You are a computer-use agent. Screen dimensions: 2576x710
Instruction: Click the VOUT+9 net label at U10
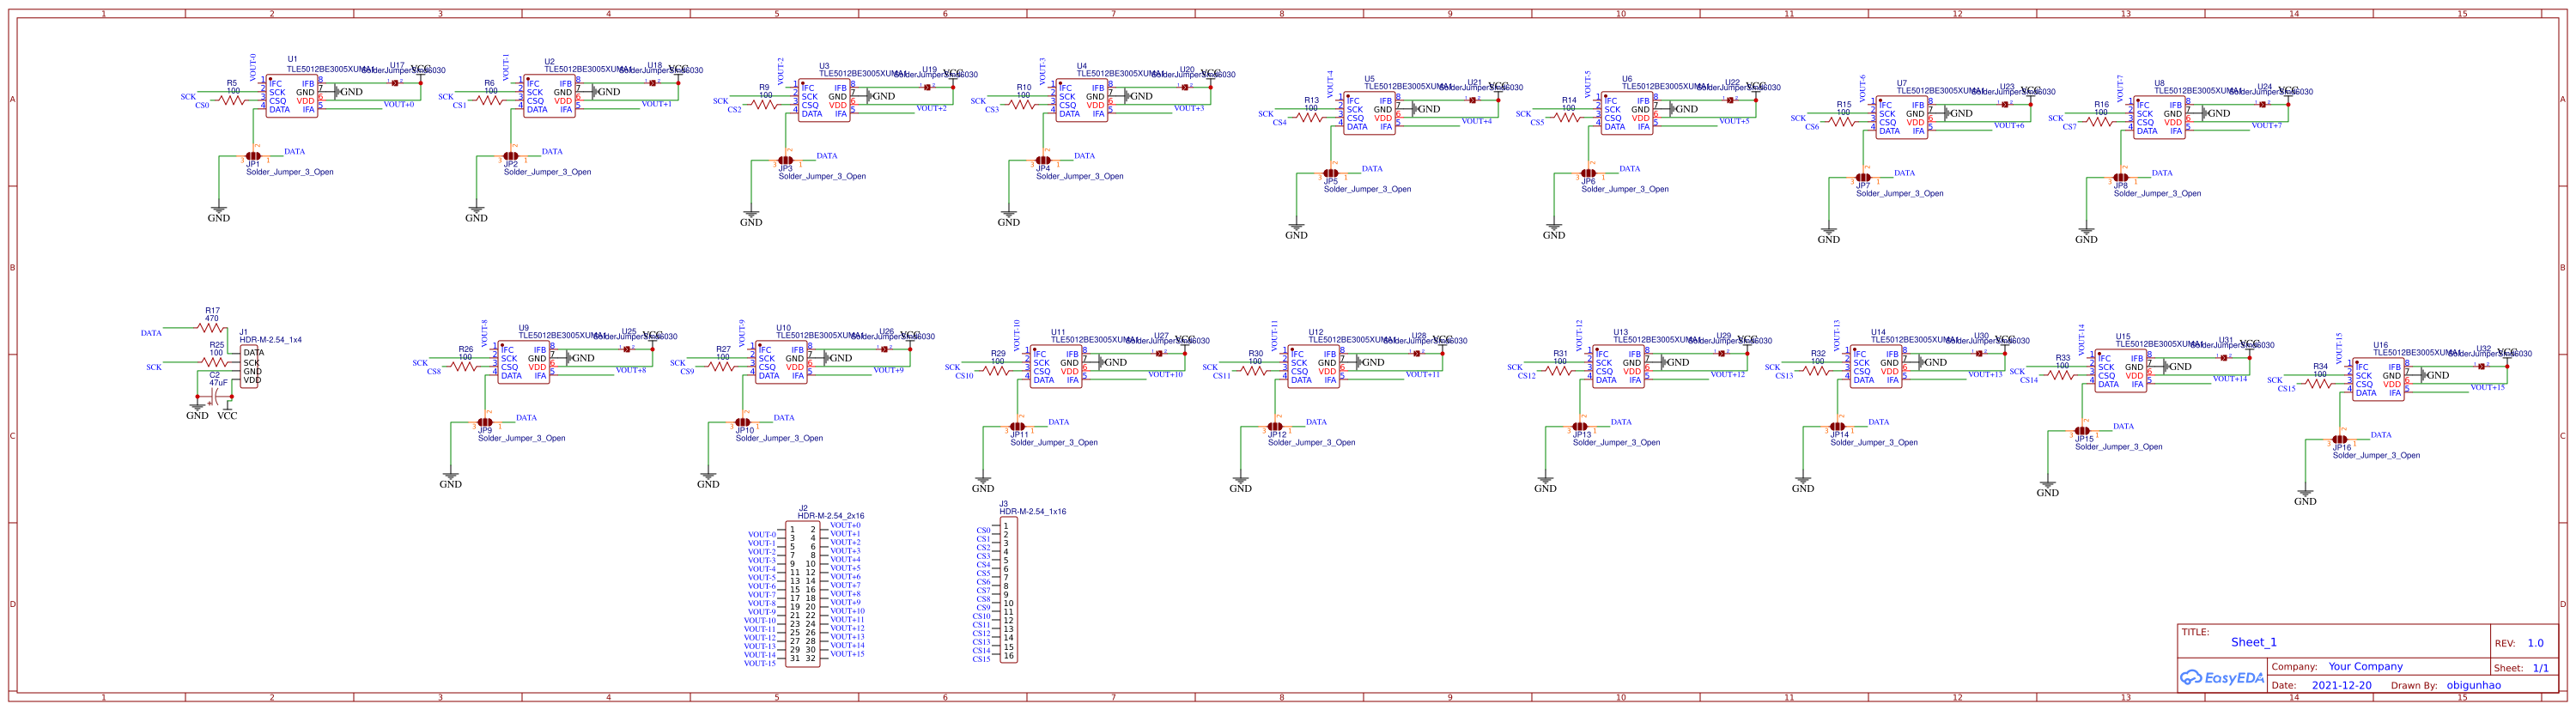click(888, 370)
